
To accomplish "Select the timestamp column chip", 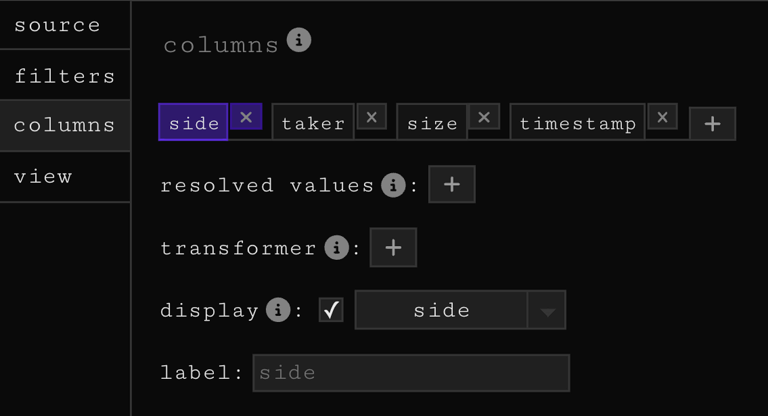I will pos(577,123).
